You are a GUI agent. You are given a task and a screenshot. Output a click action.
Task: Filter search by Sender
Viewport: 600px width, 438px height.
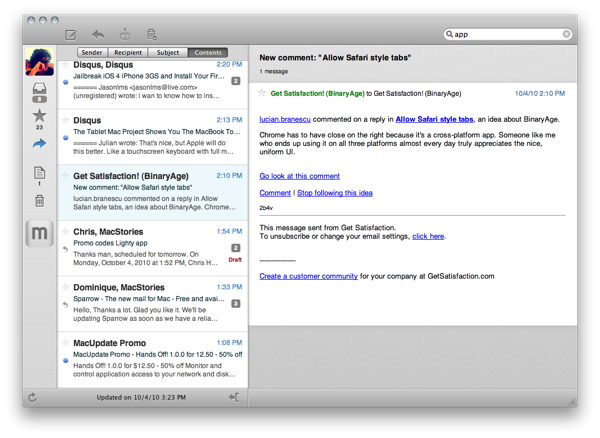[x=92, y=52]
